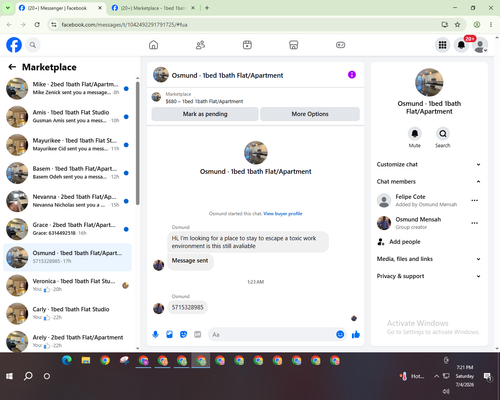Open Basem - 1bed 1bath chat
Screen dimensions: 500x400
pyautogui.click(x=67, y=173)
